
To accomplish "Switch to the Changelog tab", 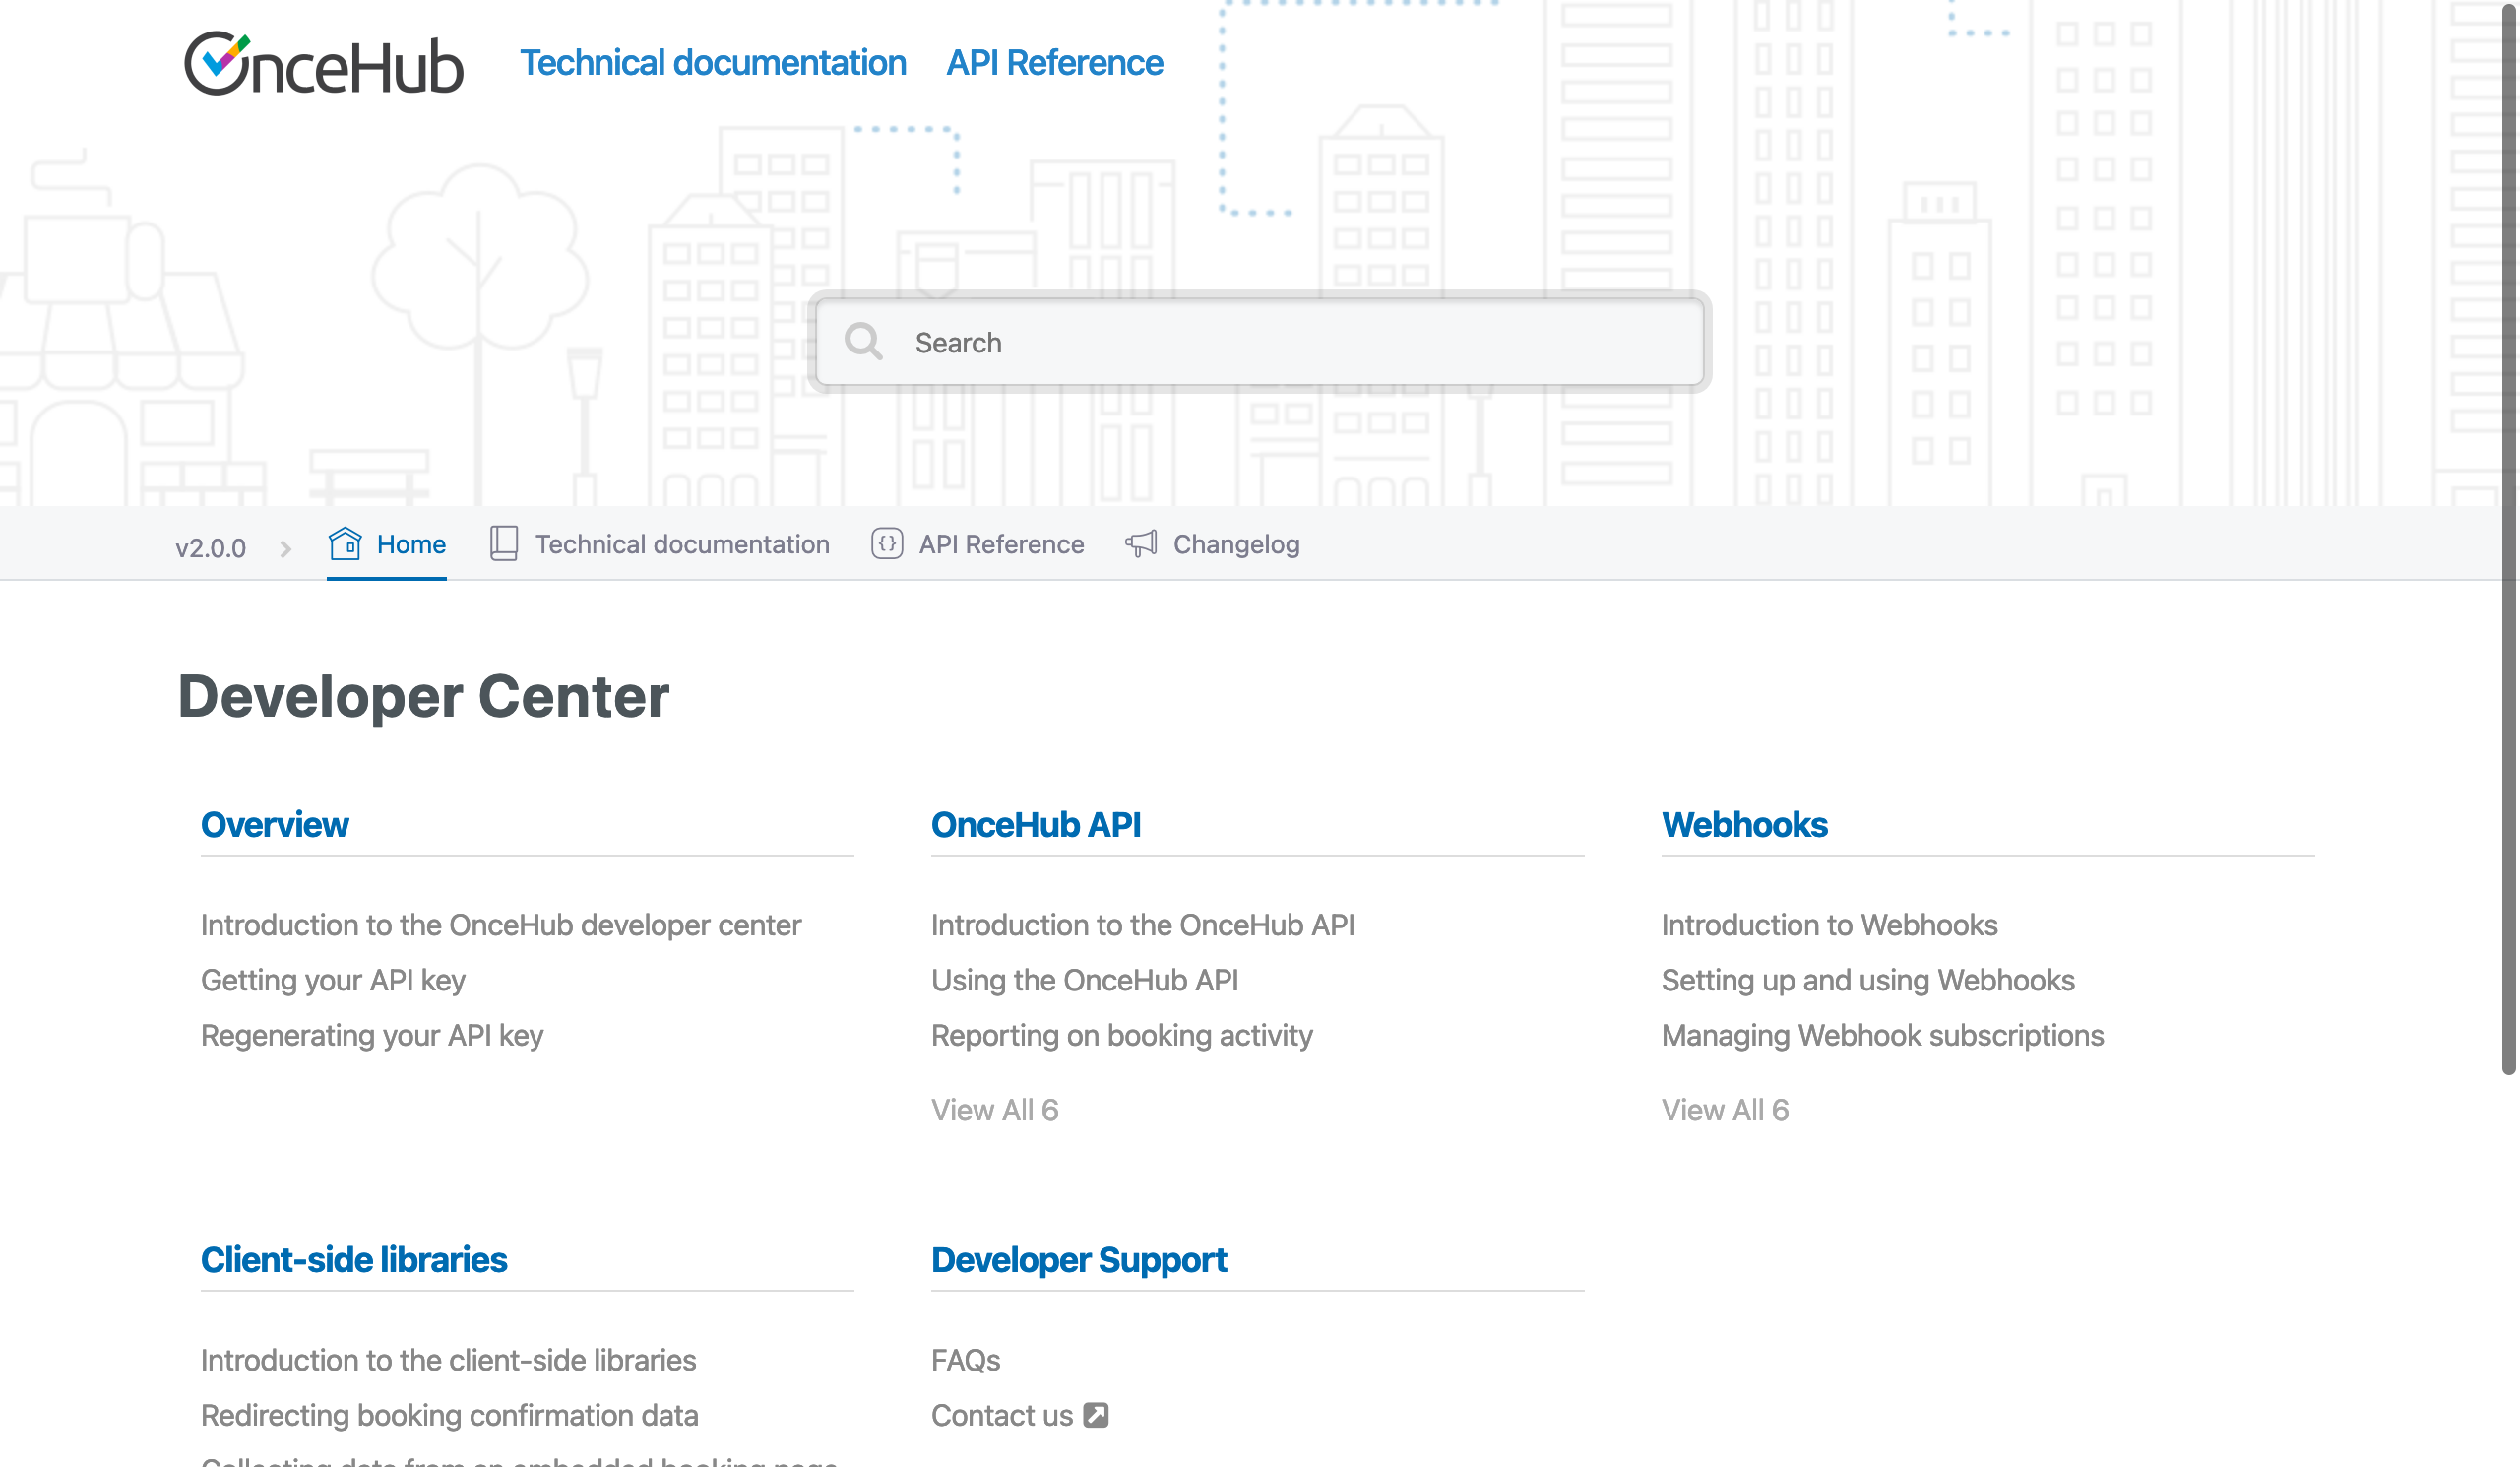I will (1213, 544).
